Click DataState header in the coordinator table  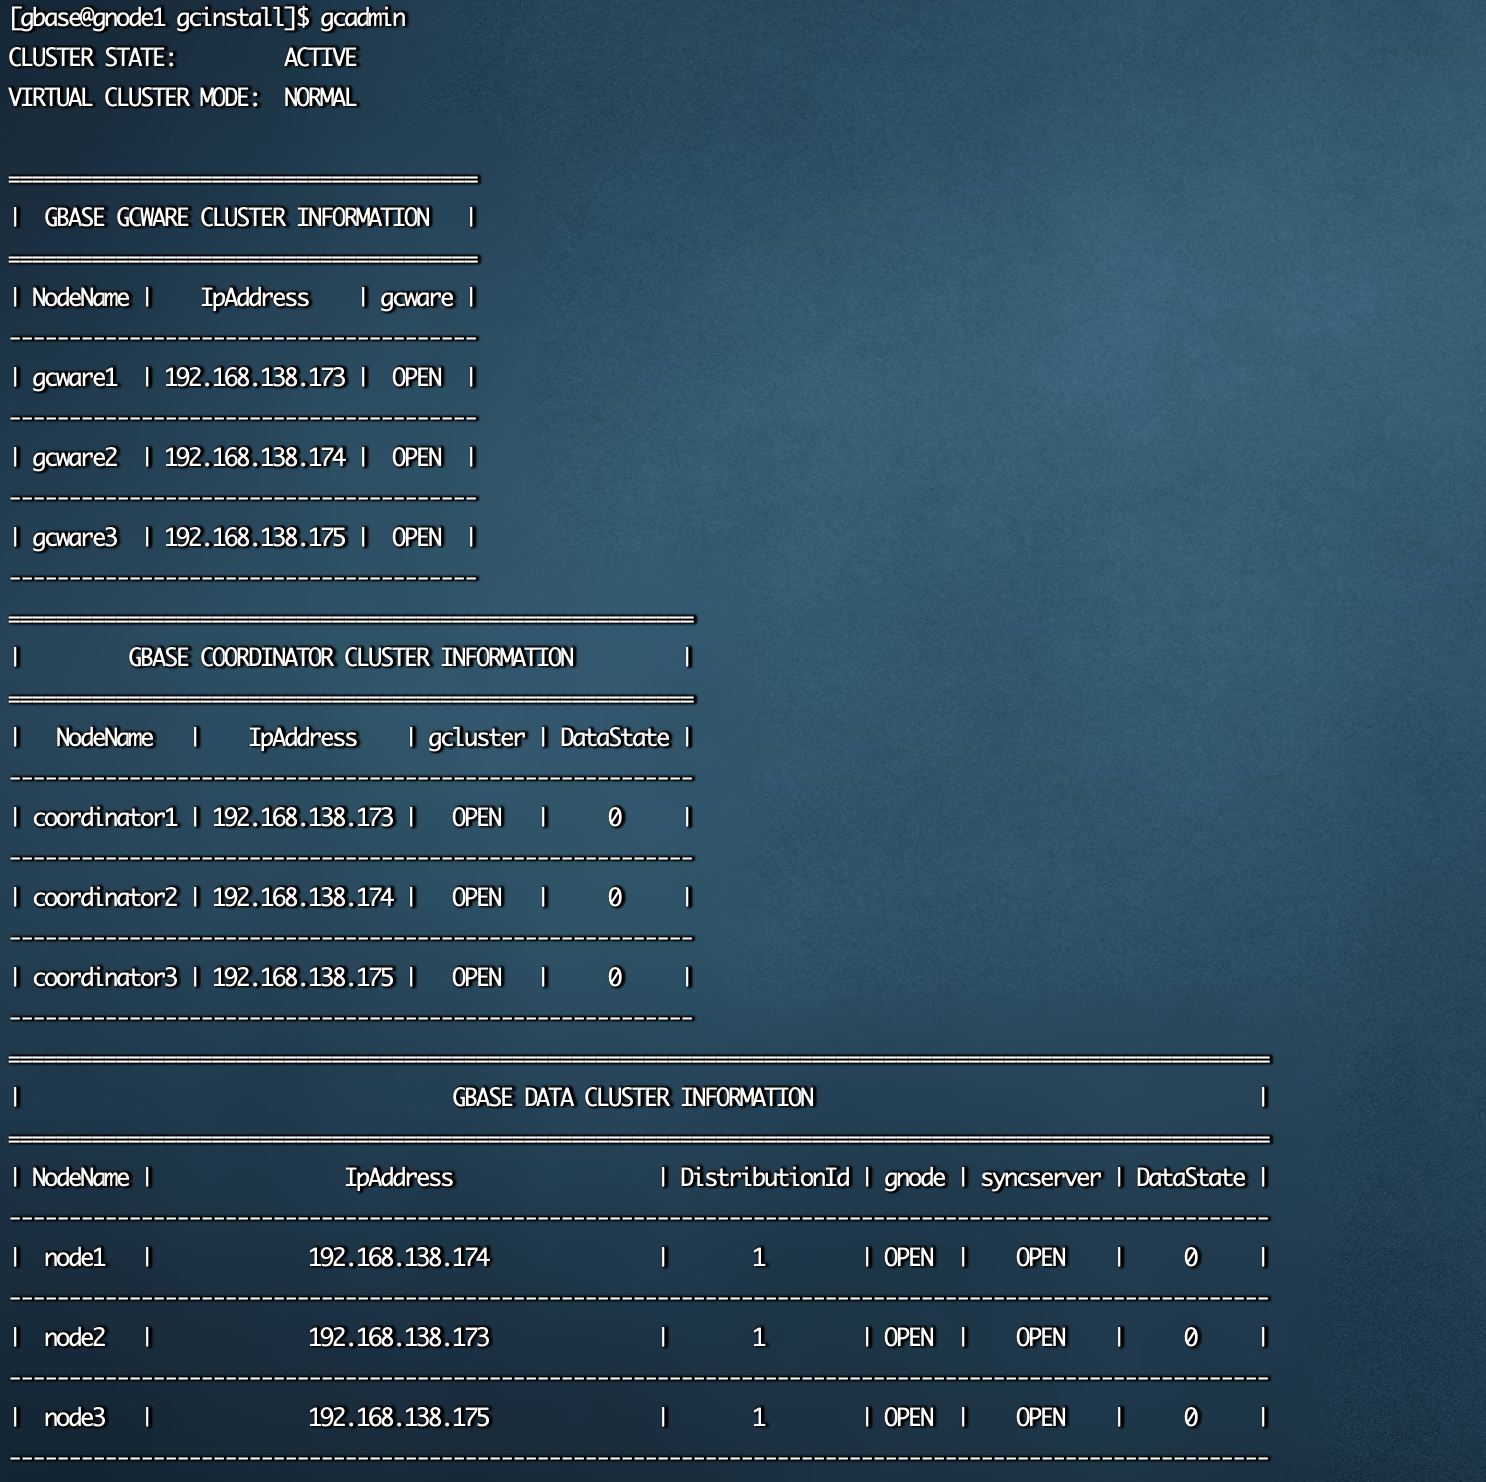click(615, 738)
